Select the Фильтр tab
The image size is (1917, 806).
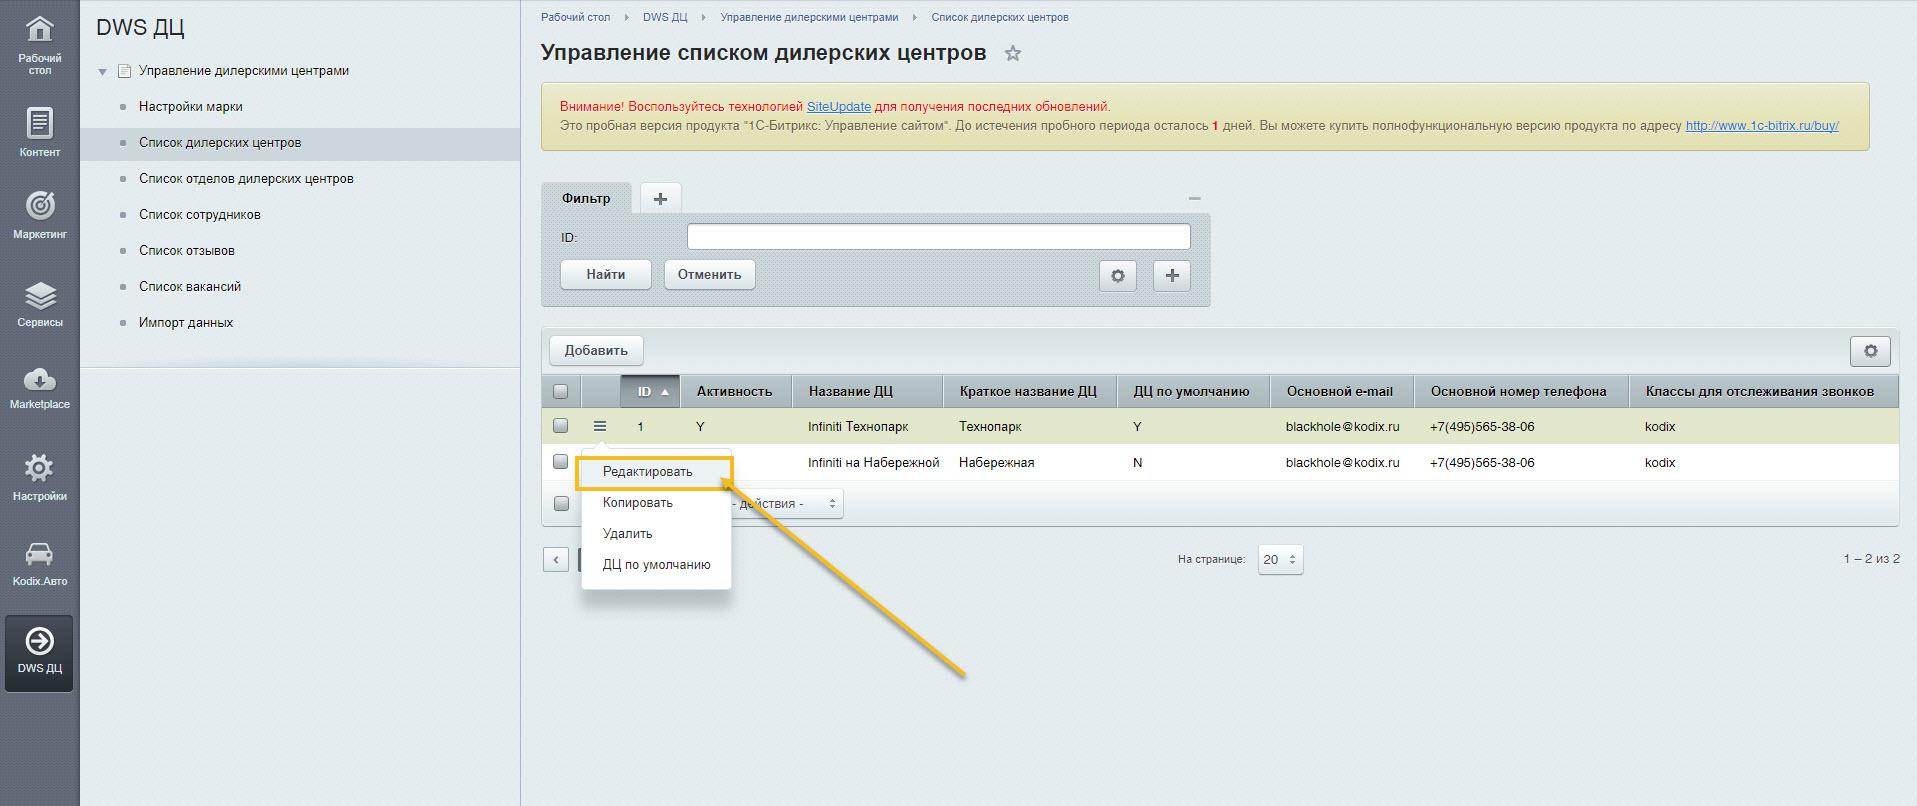pos(586,198)
